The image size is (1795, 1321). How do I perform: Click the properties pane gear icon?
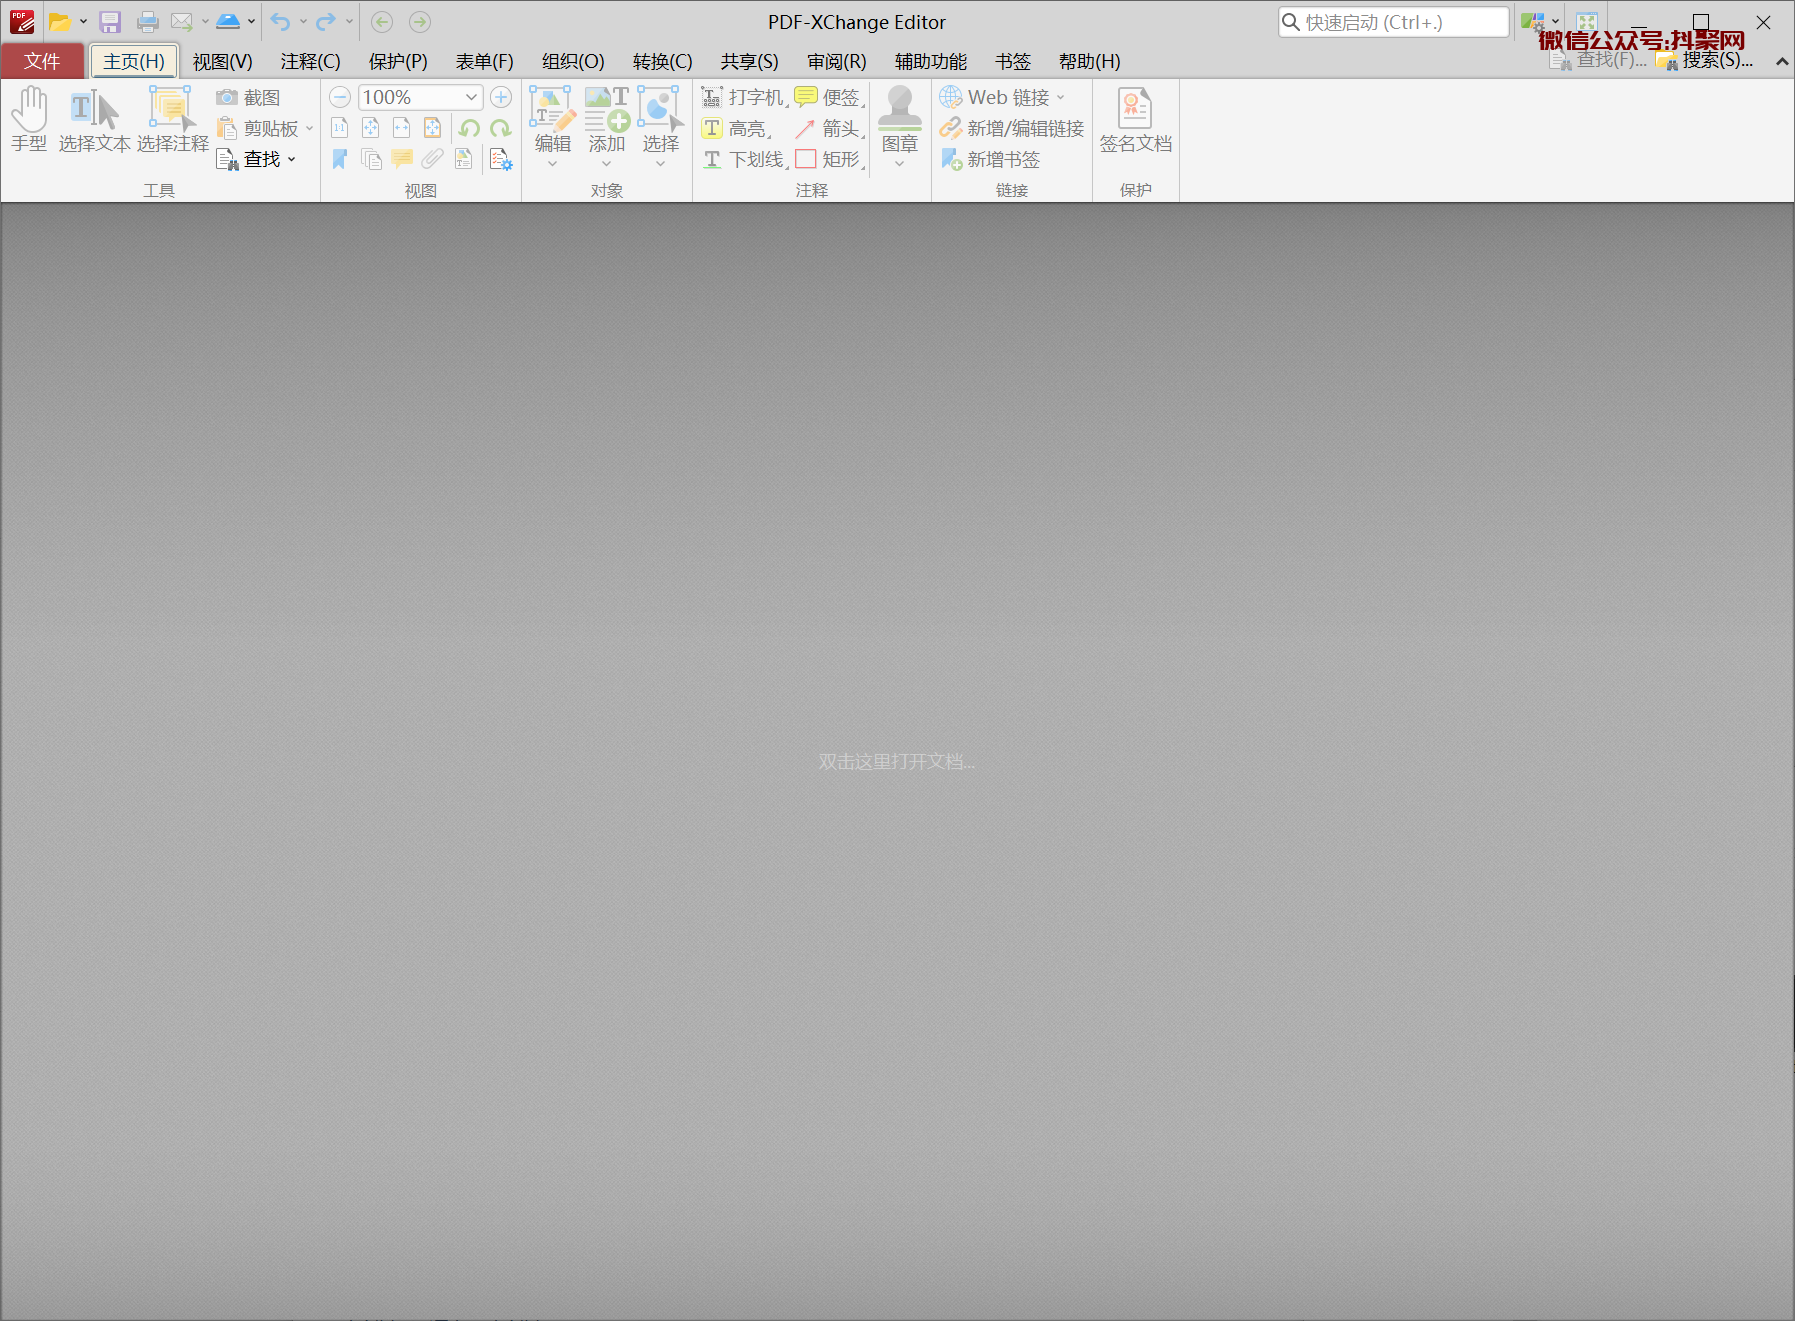pyautogui.click(x=501, y=159)
